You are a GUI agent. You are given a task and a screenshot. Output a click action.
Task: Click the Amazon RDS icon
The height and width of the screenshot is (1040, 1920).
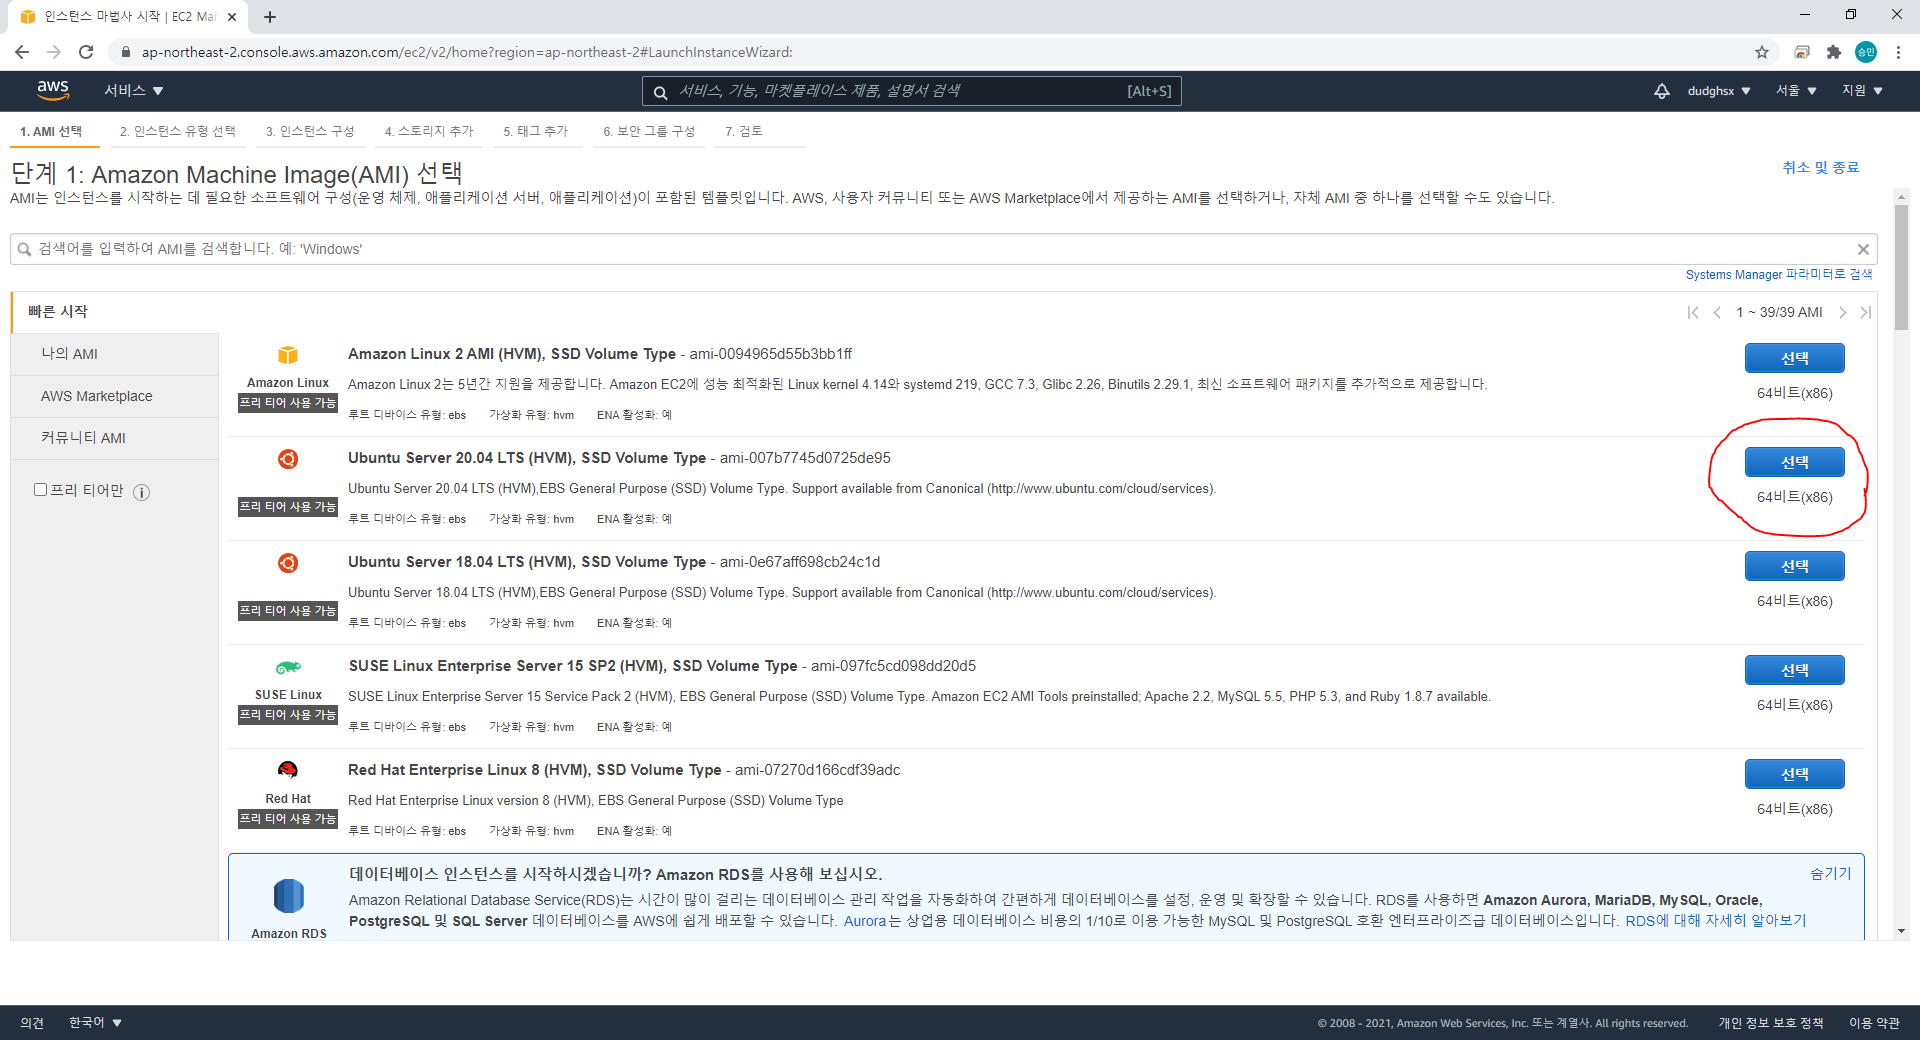(289, 895)
